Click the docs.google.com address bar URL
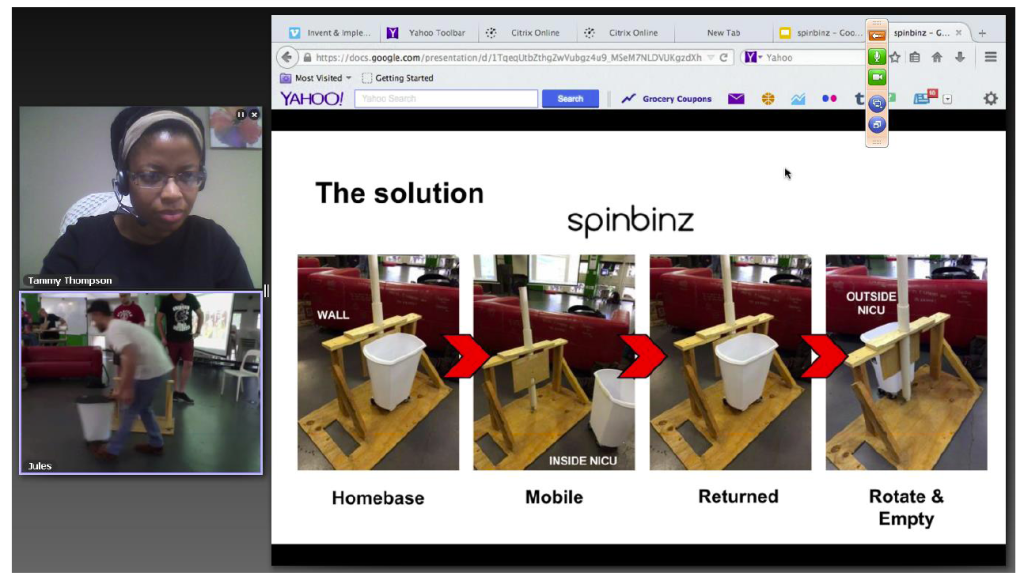Screen dimensions: 1024x580 [509, 57]
